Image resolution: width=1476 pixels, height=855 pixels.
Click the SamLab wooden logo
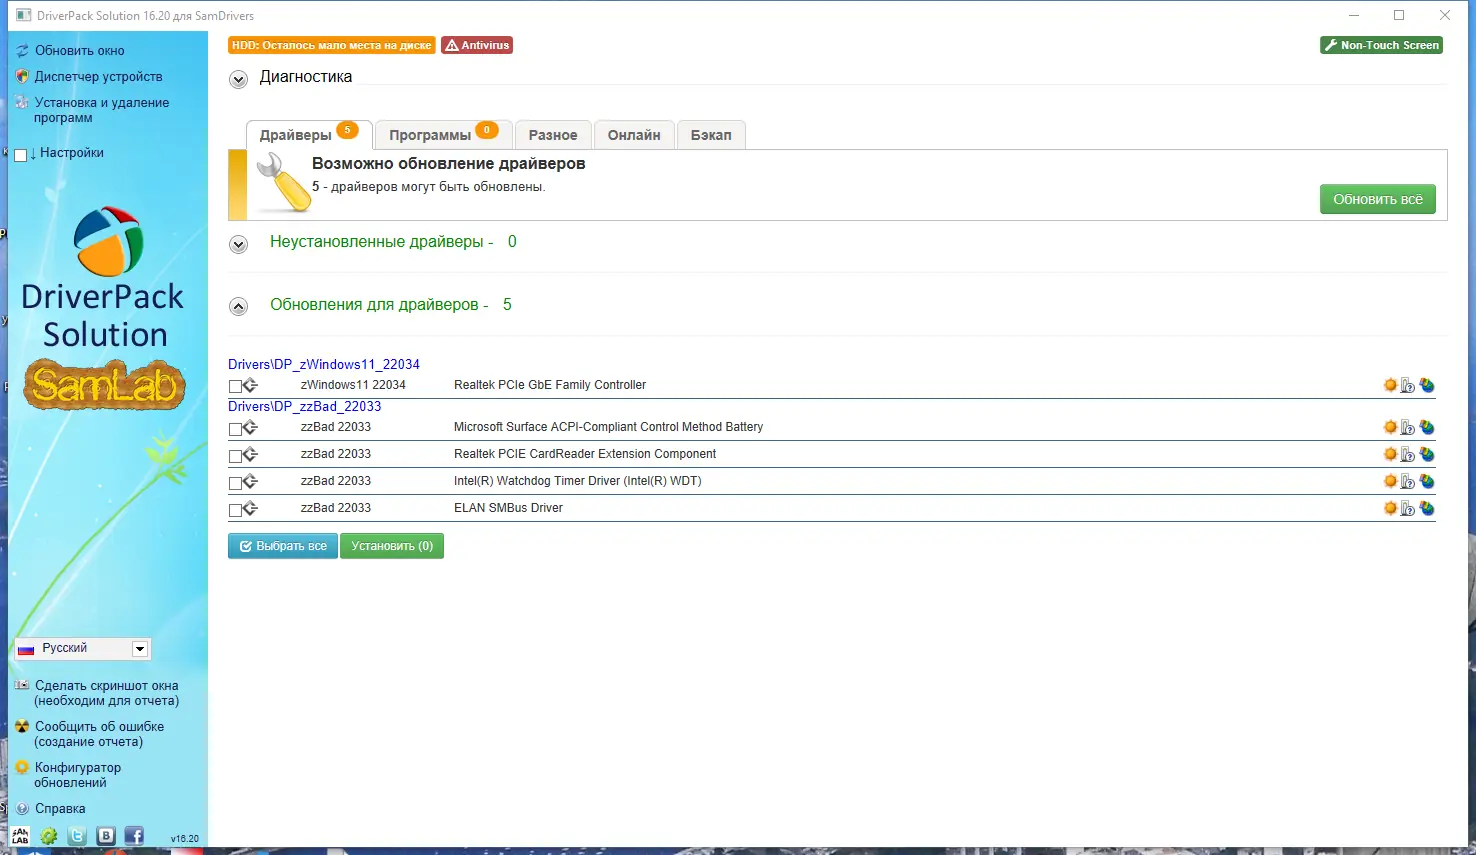pos(104,384)
